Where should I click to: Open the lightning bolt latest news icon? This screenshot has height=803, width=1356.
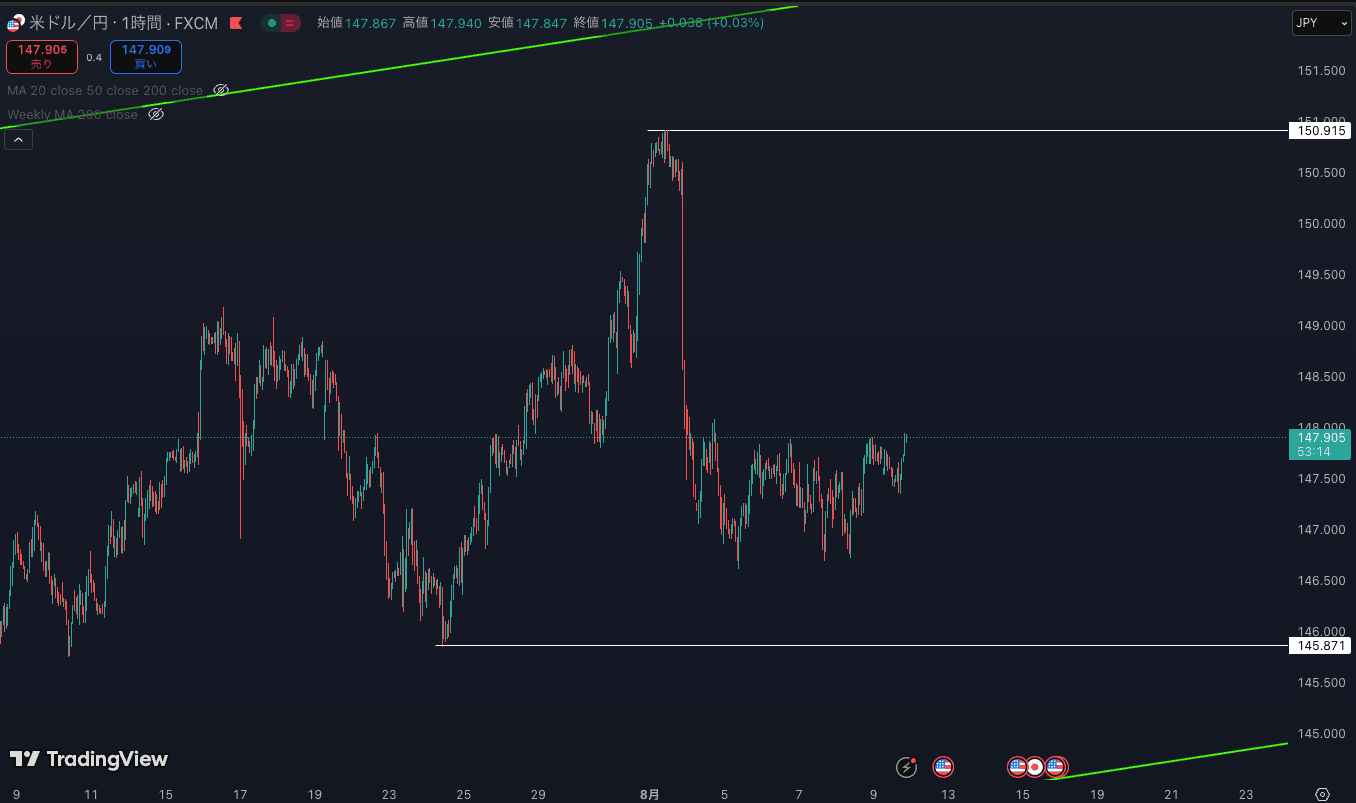pyautogui.click(x=907, y=767)
